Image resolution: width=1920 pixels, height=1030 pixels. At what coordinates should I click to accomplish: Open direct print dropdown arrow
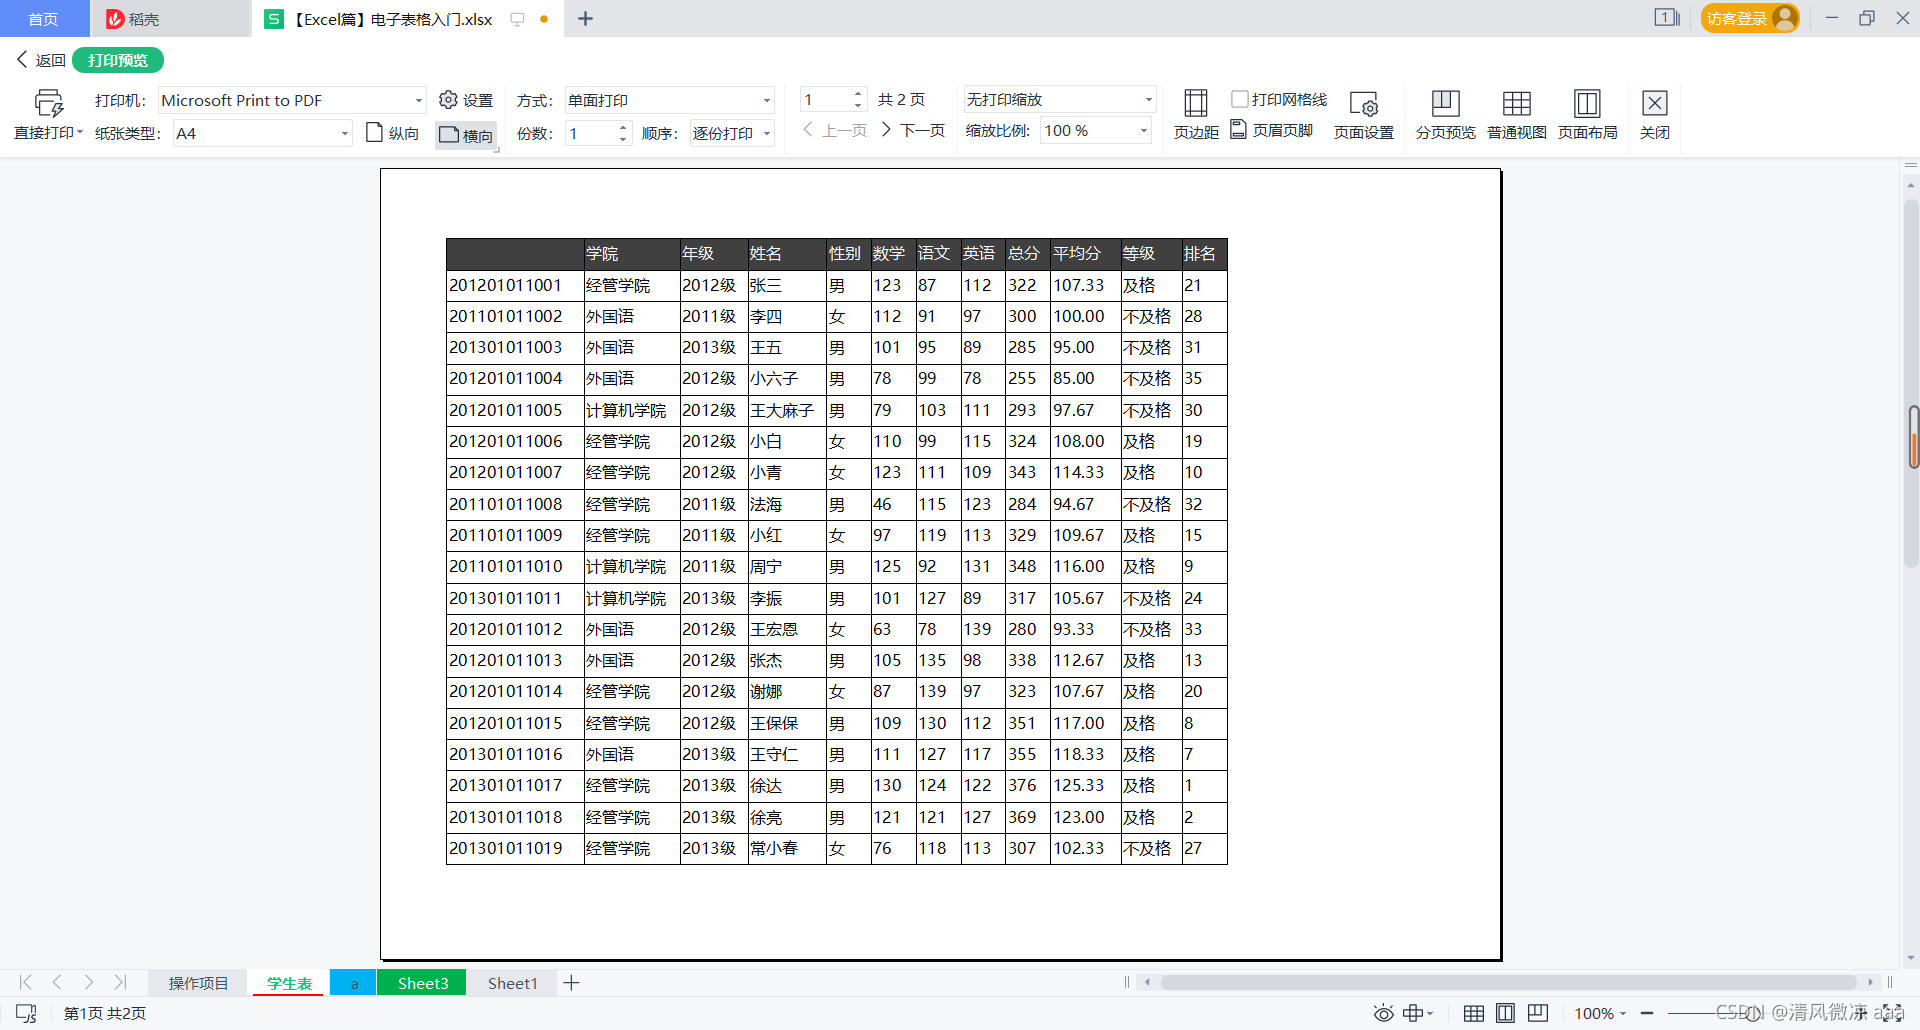pyautogui.click(x=80, y=132)
